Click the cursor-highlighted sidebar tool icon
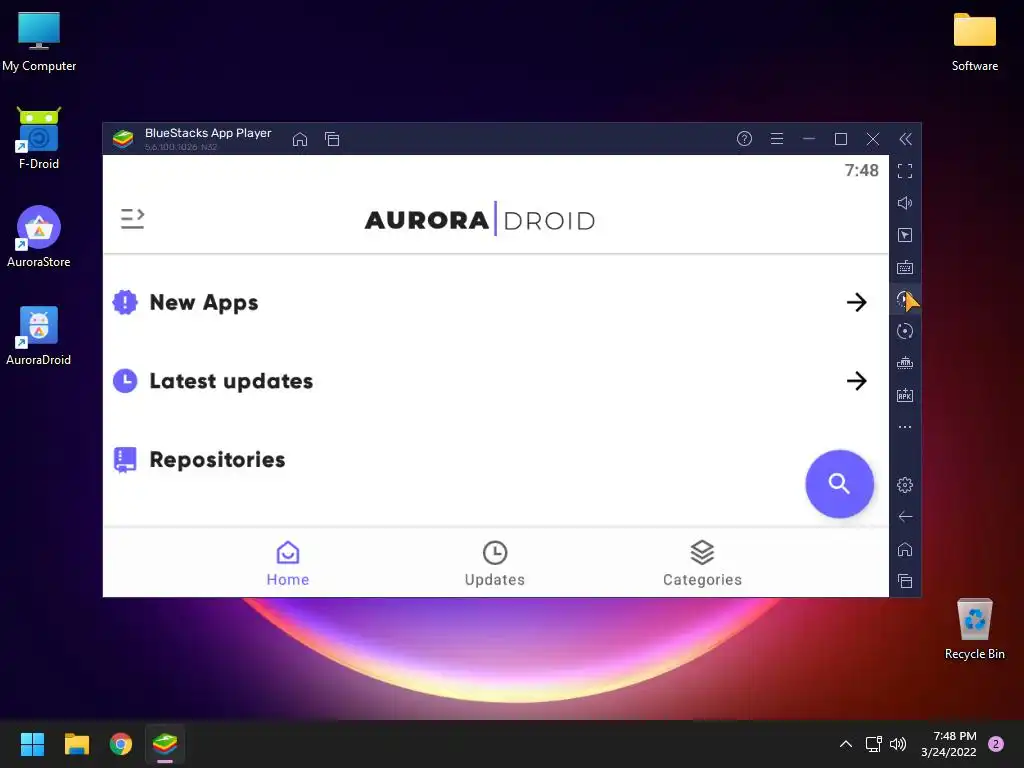Image resolution: width=1024 pixels, height=768 pixels. coord(904,299)
